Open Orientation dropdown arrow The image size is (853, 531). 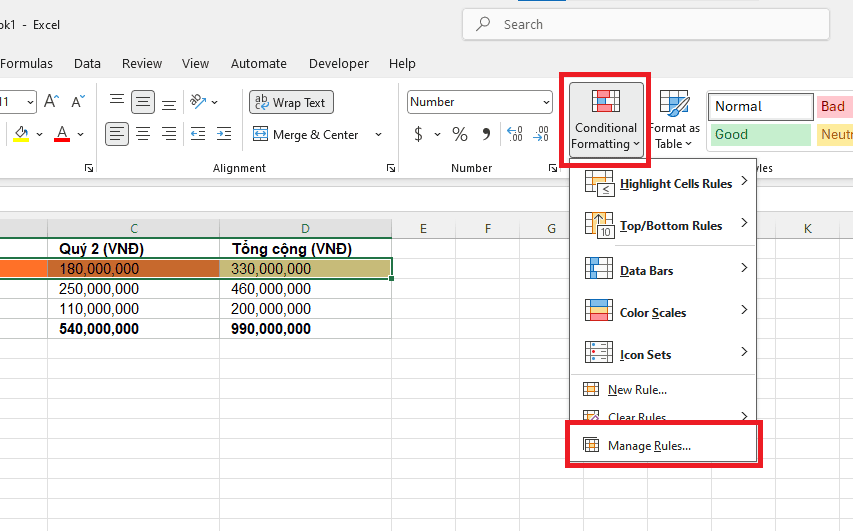(x=214, y=102)
